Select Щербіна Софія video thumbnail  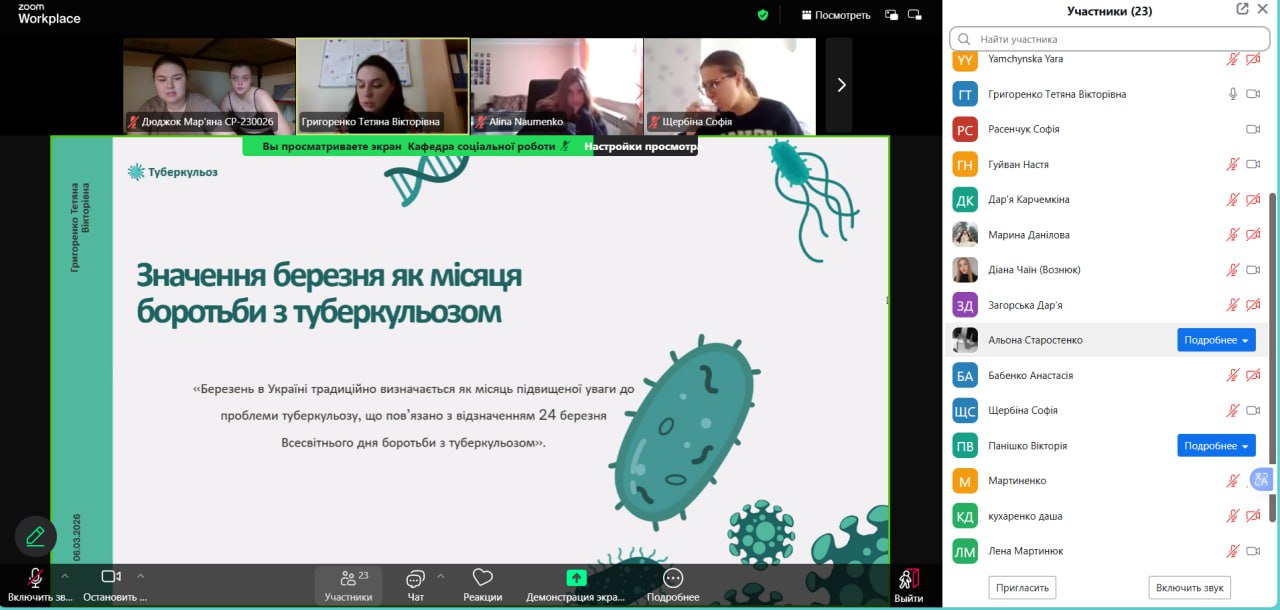(729, 86)
